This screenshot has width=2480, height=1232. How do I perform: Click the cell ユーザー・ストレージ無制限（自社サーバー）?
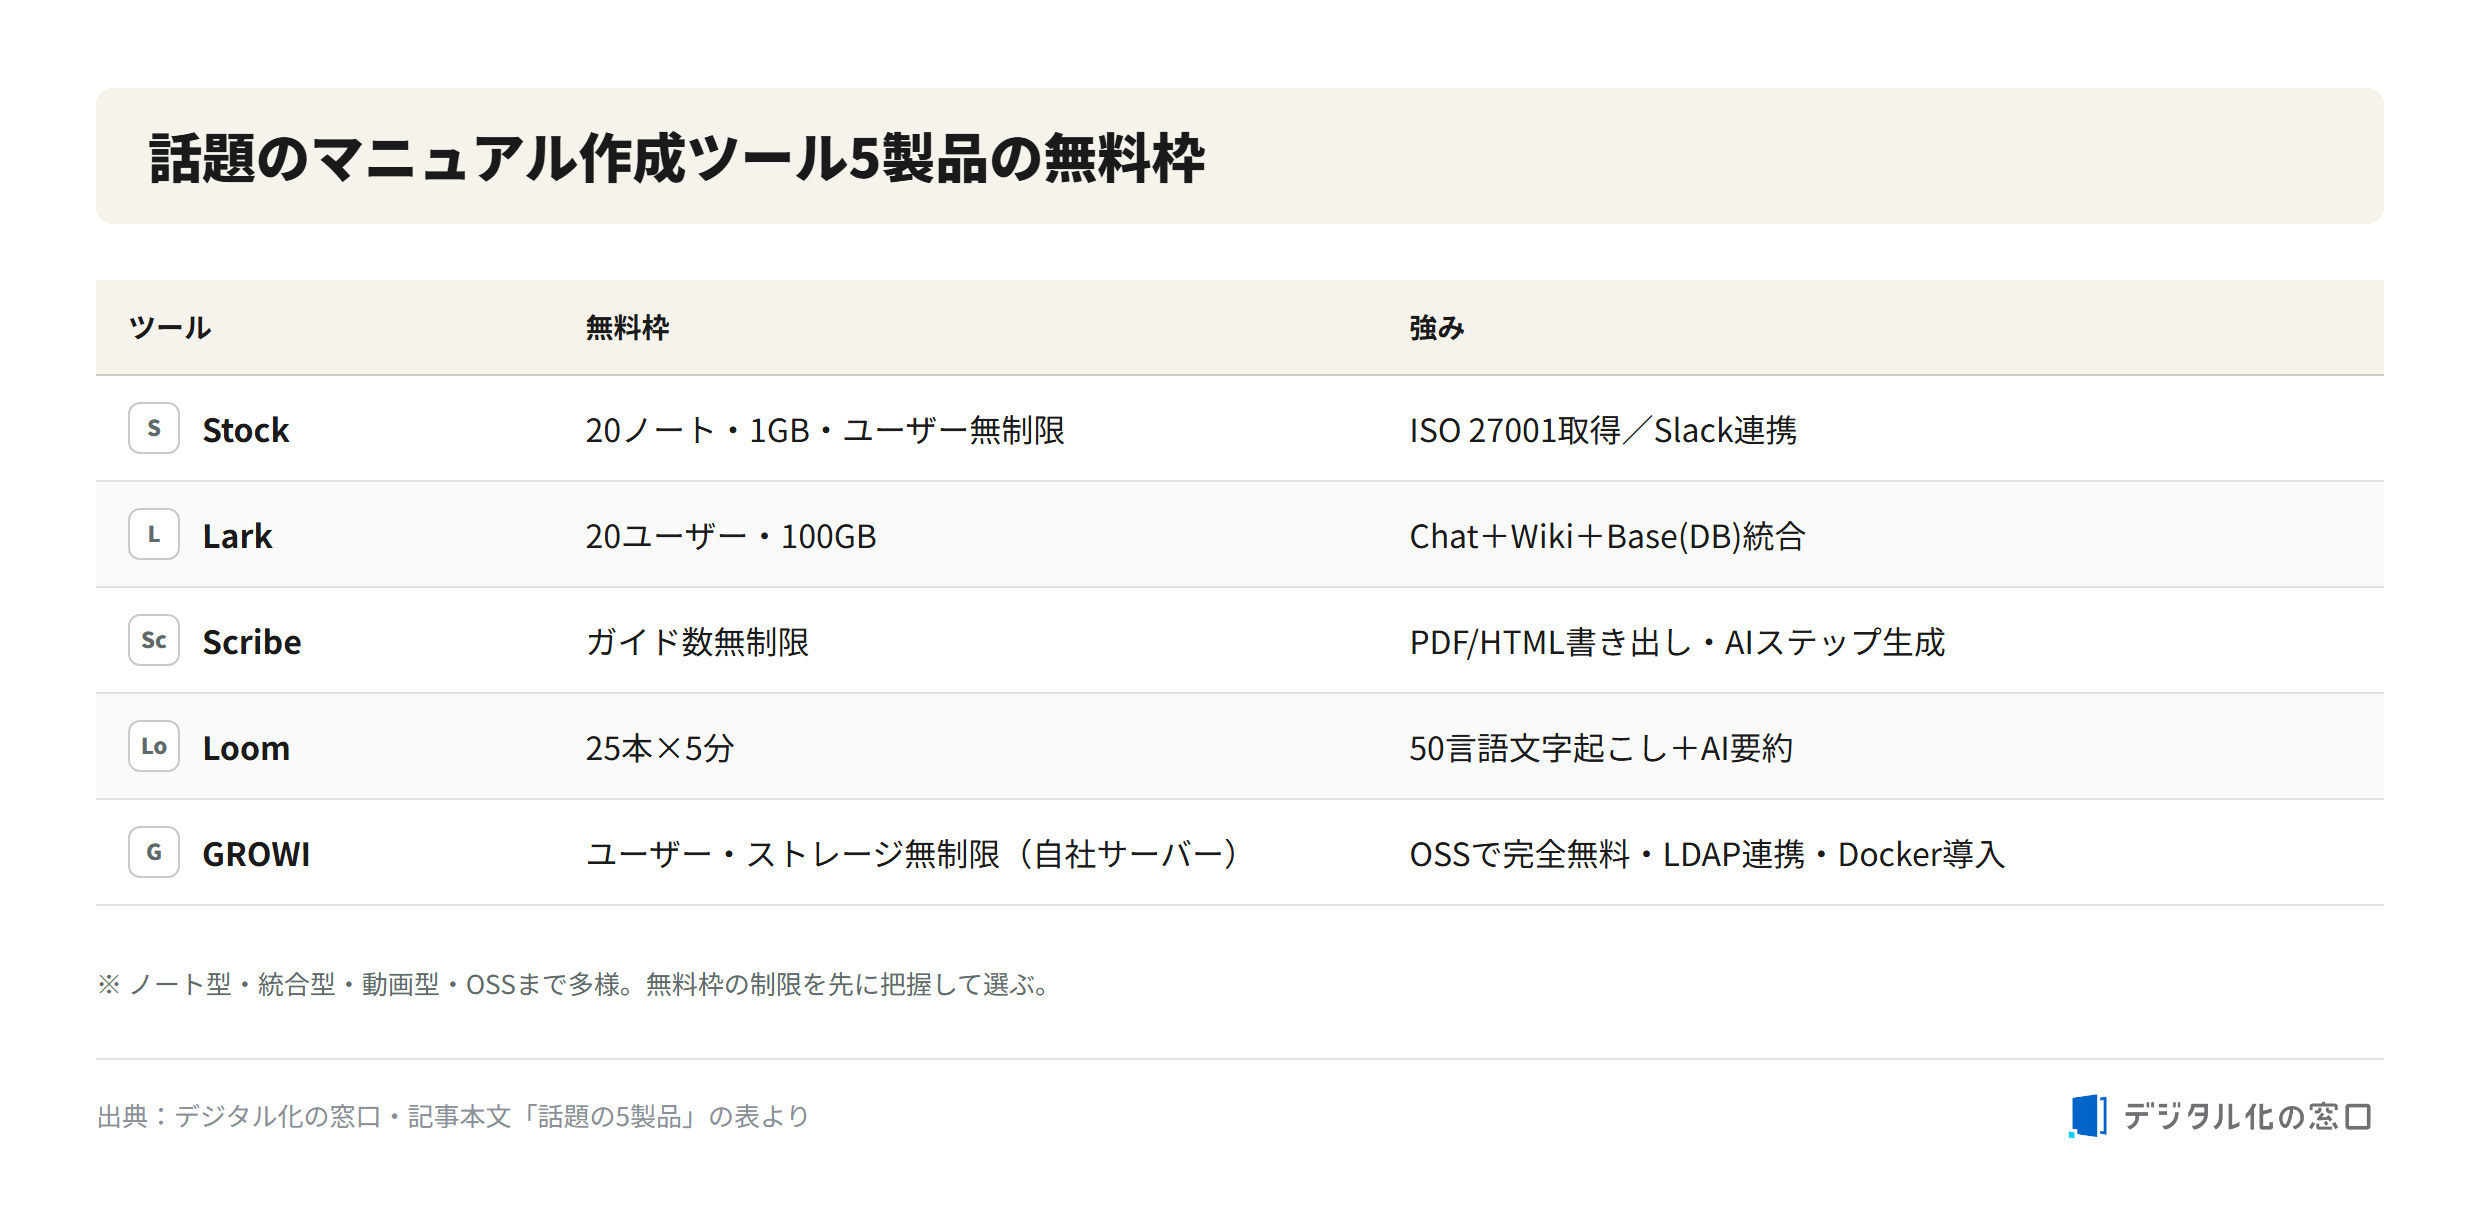point(912,854)
